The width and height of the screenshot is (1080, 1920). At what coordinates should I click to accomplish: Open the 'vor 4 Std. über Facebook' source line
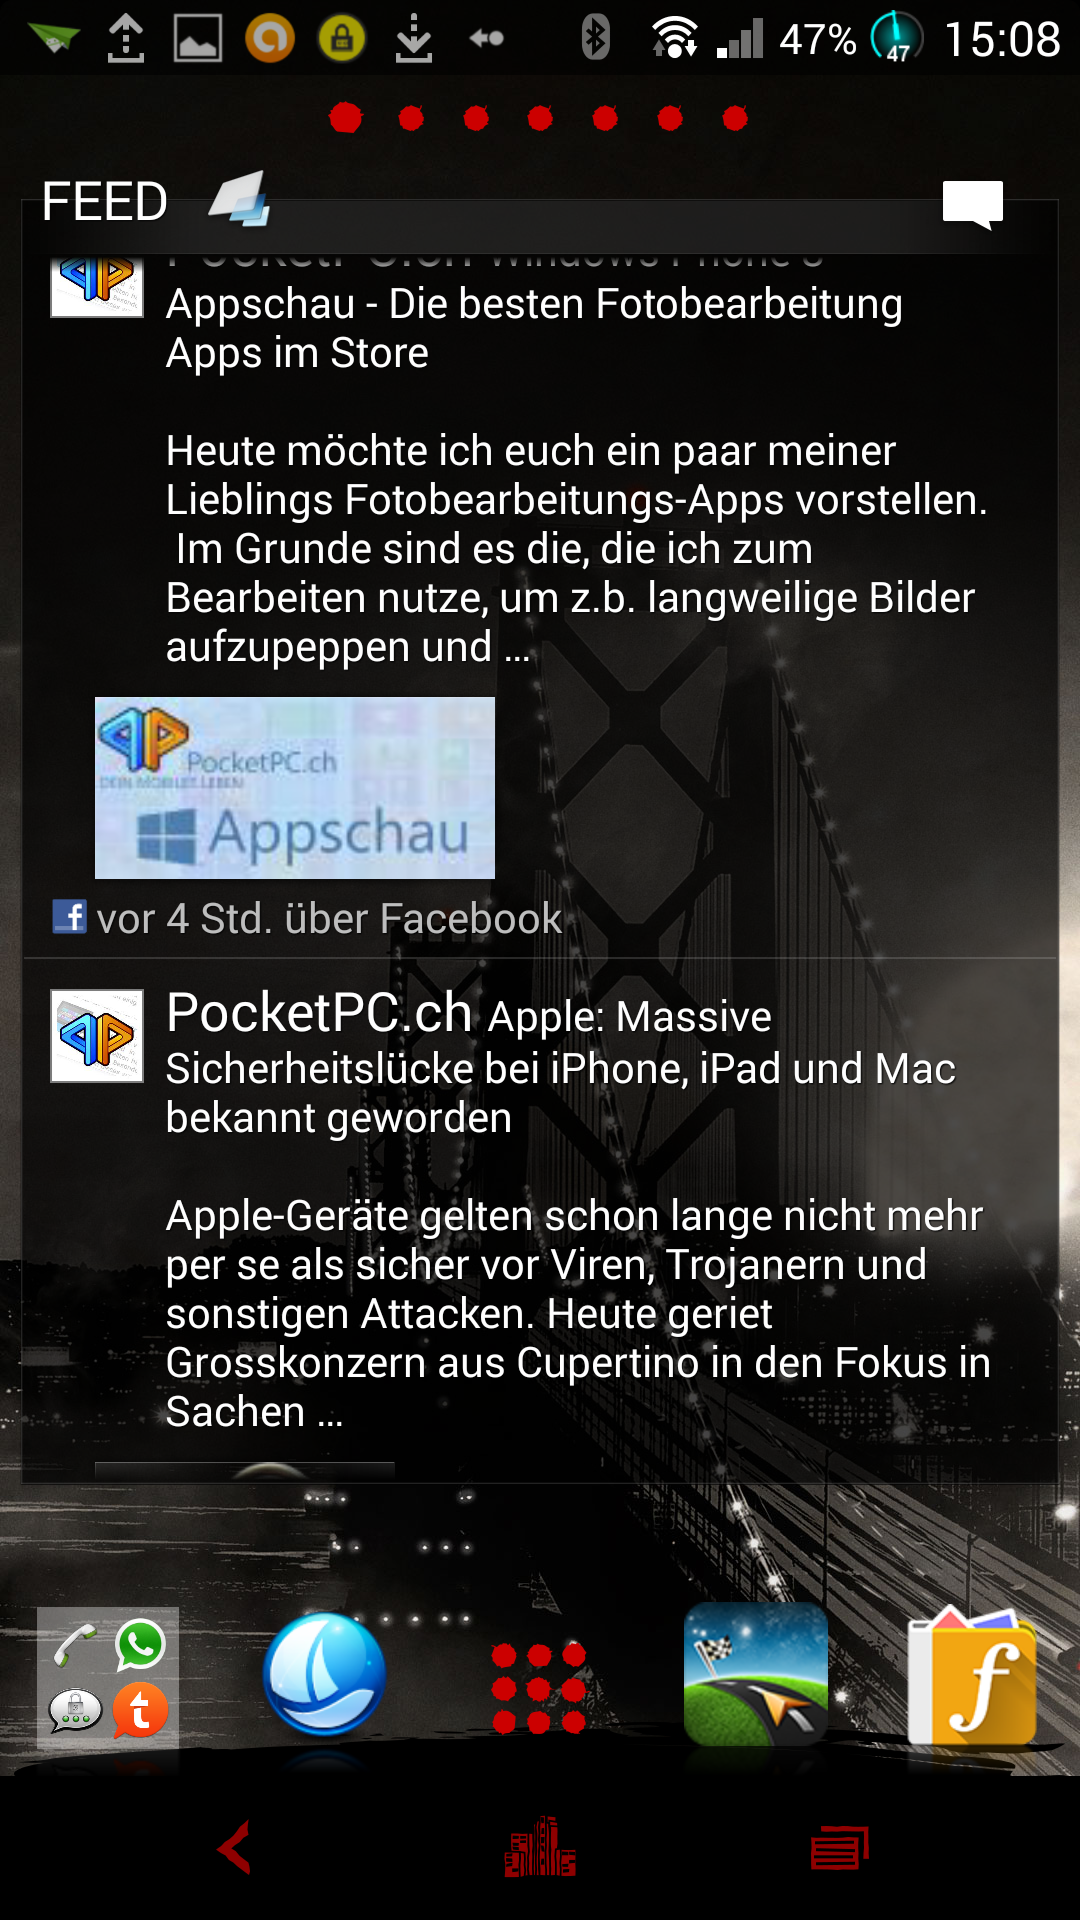[x=308, y=918]
